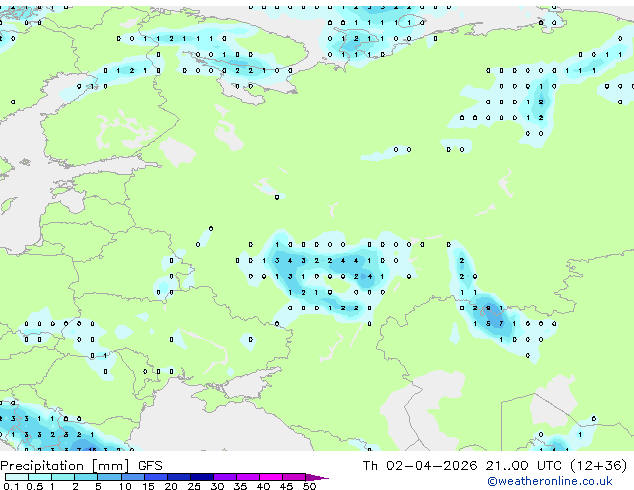Click the "25" legend label
This screenshot has width=634, height=490.
[x=194, y=486]
